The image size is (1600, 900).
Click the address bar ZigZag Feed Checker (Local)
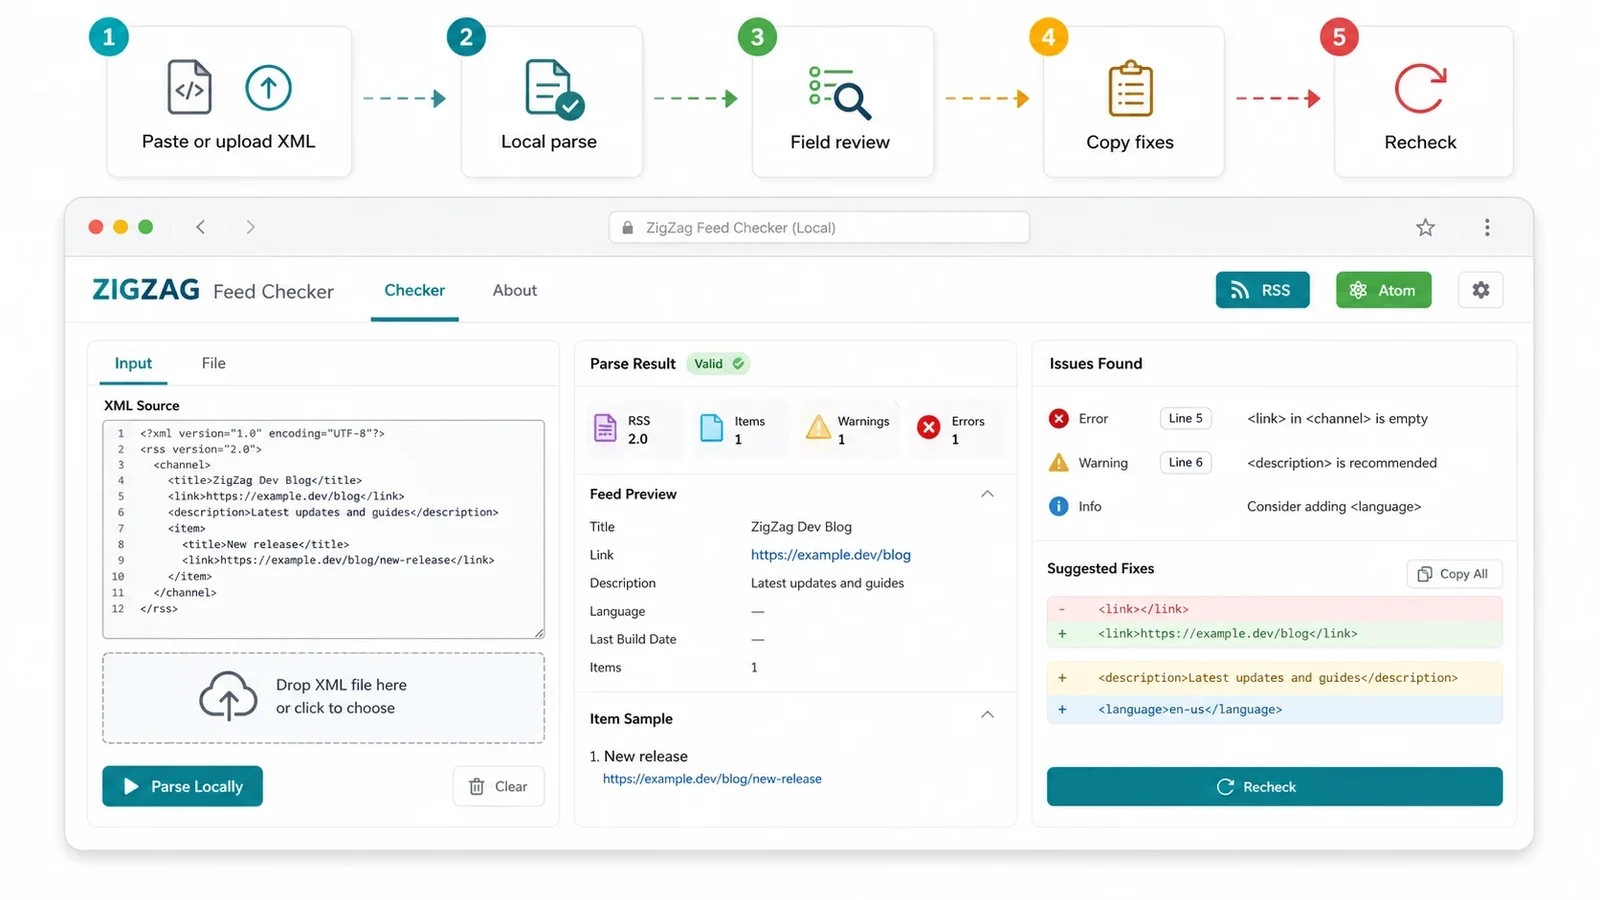tap(819, 227)
